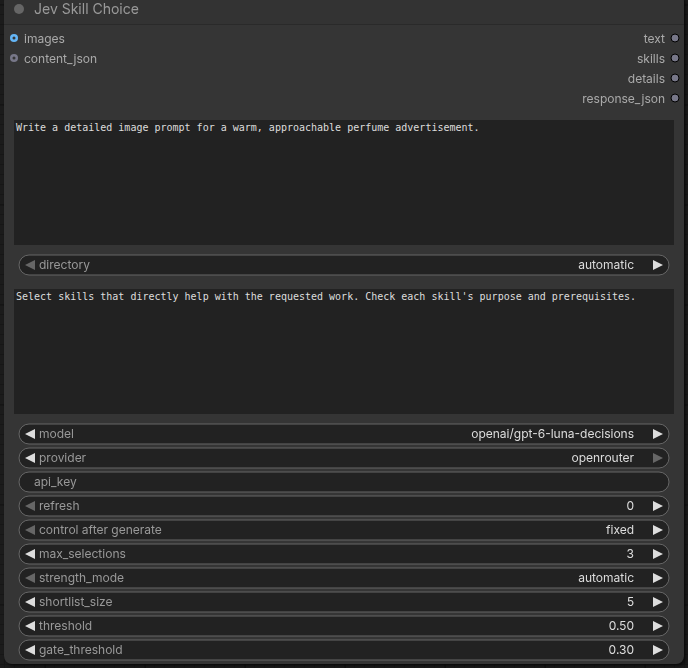Select next control after generate option
Screen dimensions: 688x668
pyautogui.click(x=657, y=530)
